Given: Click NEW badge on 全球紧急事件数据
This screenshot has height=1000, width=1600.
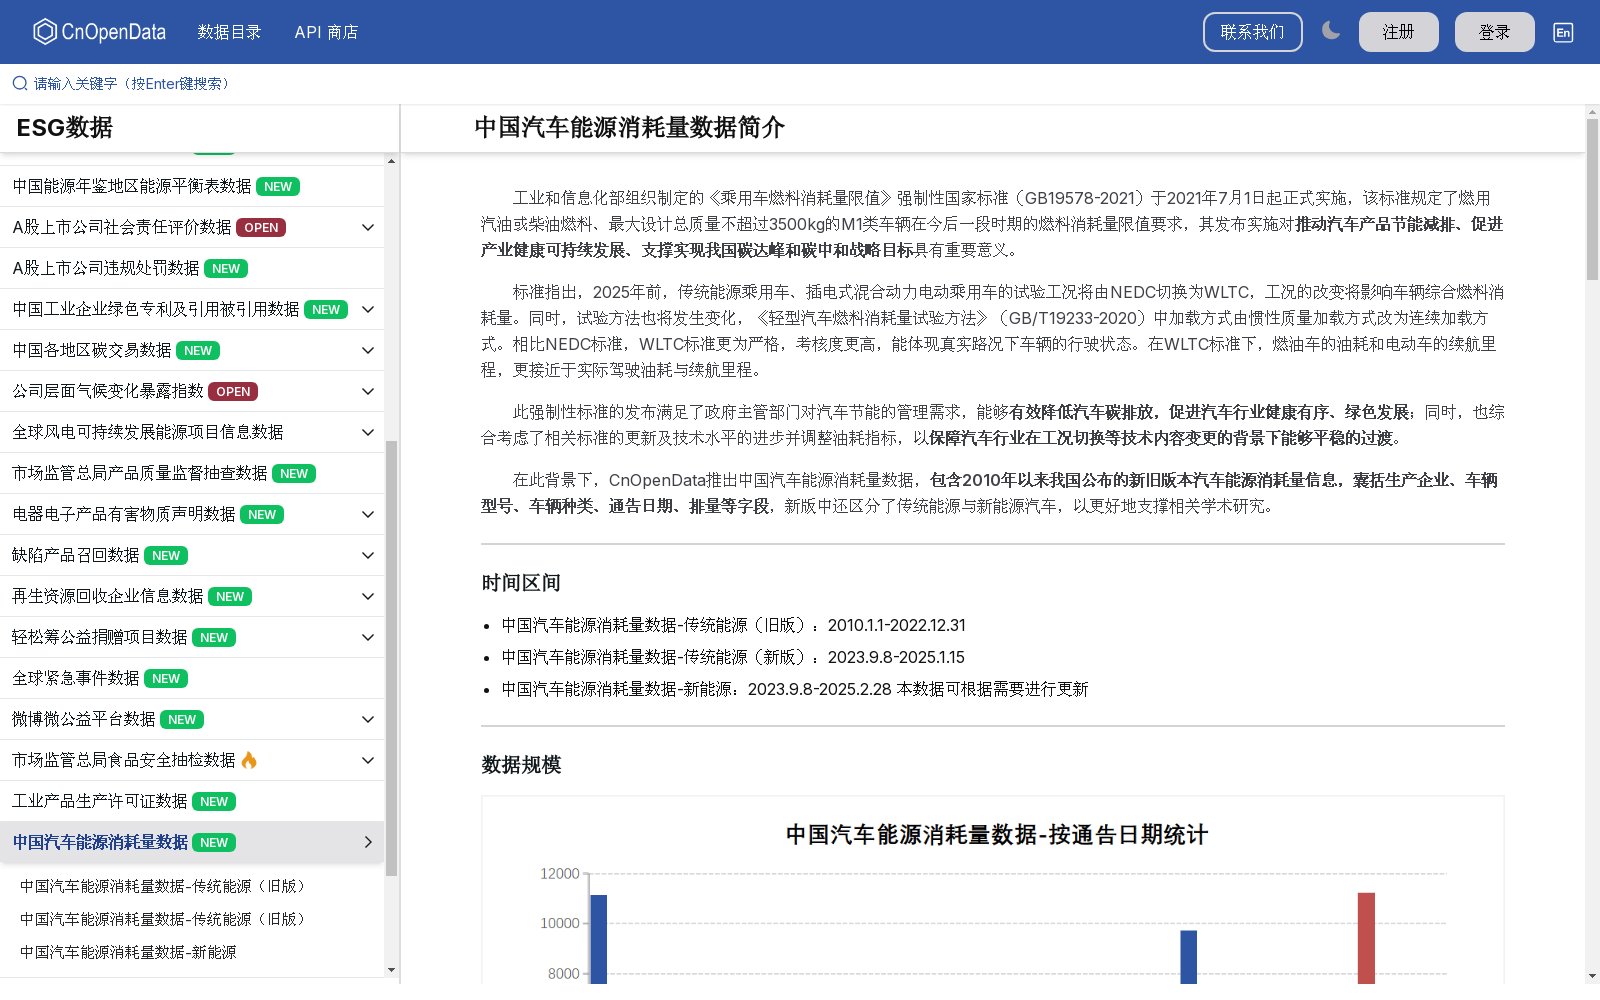Looking at the screenshot, I should coord(166,679).
